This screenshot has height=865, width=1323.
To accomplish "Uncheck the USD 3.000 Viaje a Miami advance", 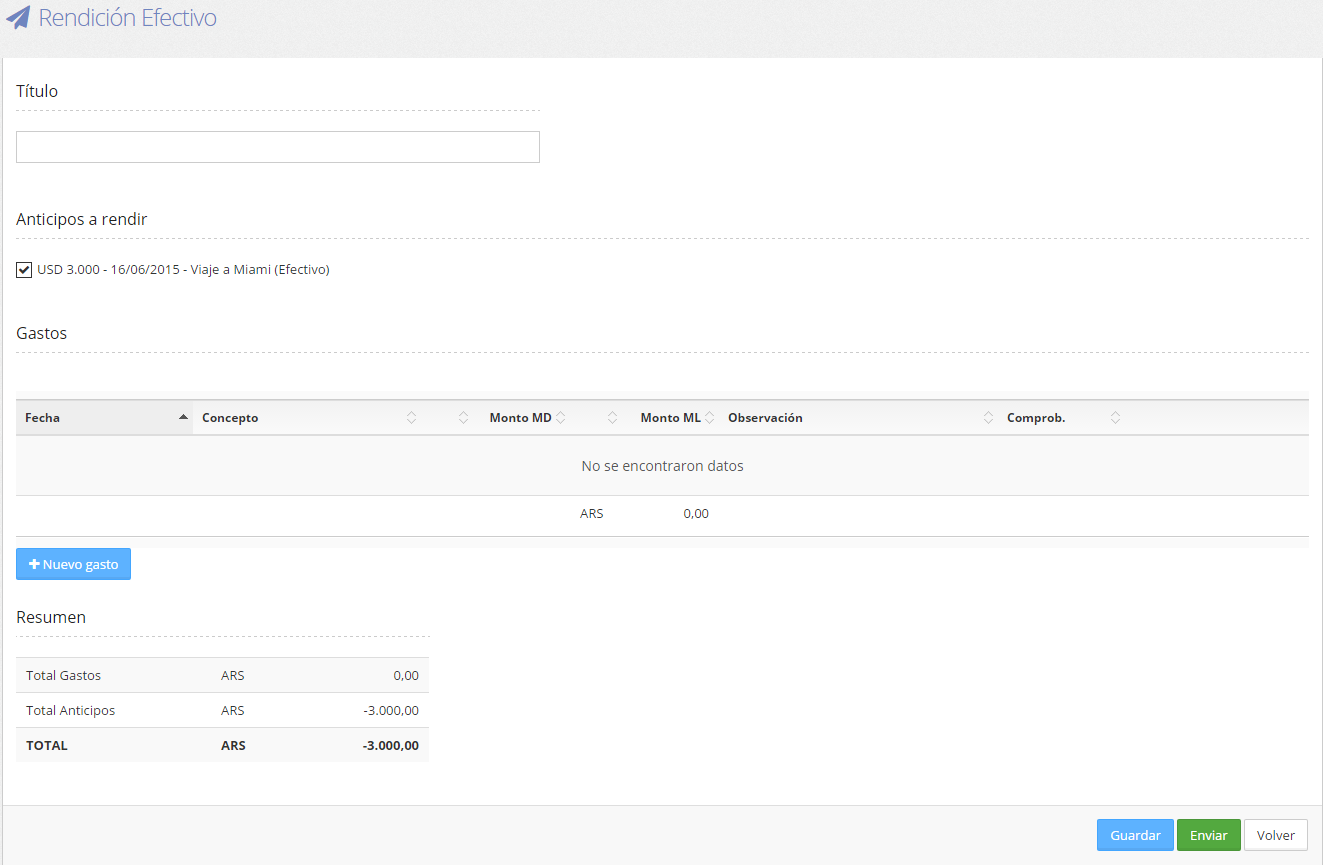I will coord(24,270).
